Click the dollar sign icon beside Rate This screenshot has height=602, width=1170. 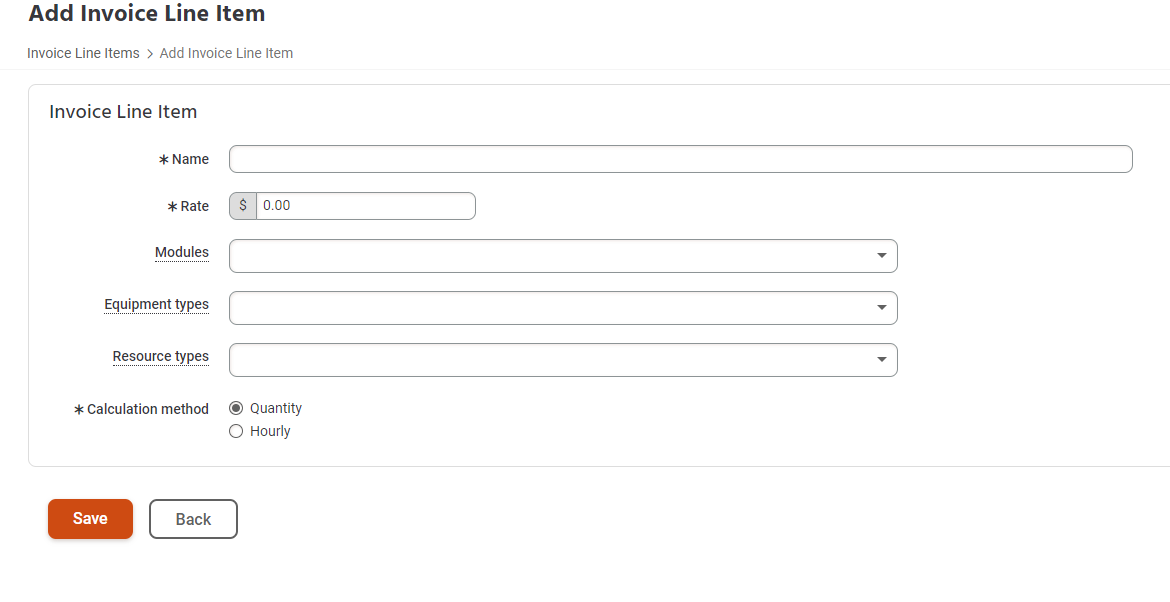click(x=243, y=206)
